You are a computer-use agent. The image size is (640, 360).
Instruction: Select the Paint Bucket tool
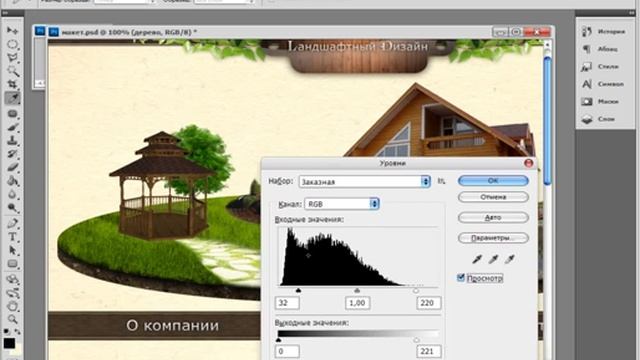(x=12, y=181)
